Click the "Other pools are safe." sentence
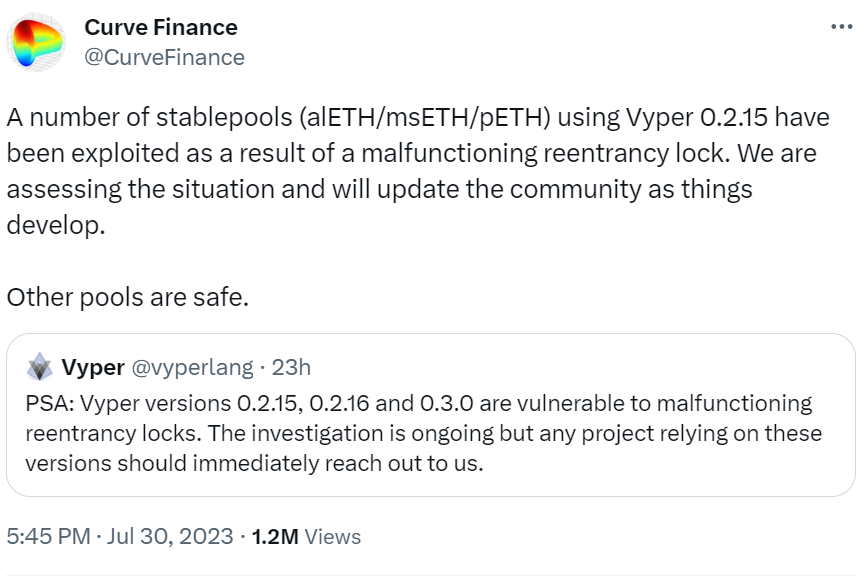Screen dimensions: 865x577 (127, 297)
